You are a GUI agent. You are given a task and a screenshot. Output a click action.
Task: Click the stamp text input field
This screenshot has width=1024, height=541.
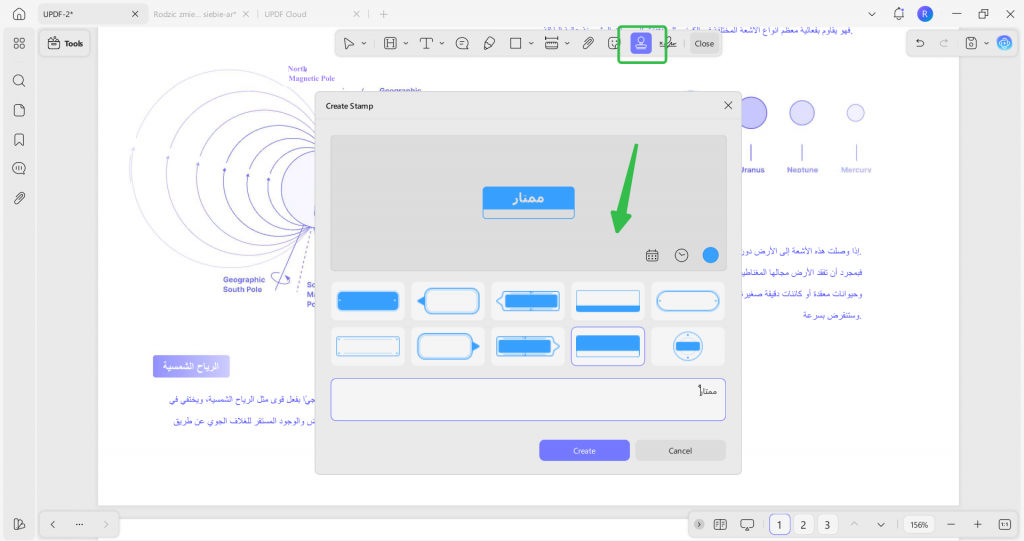[x=528, y=399]
